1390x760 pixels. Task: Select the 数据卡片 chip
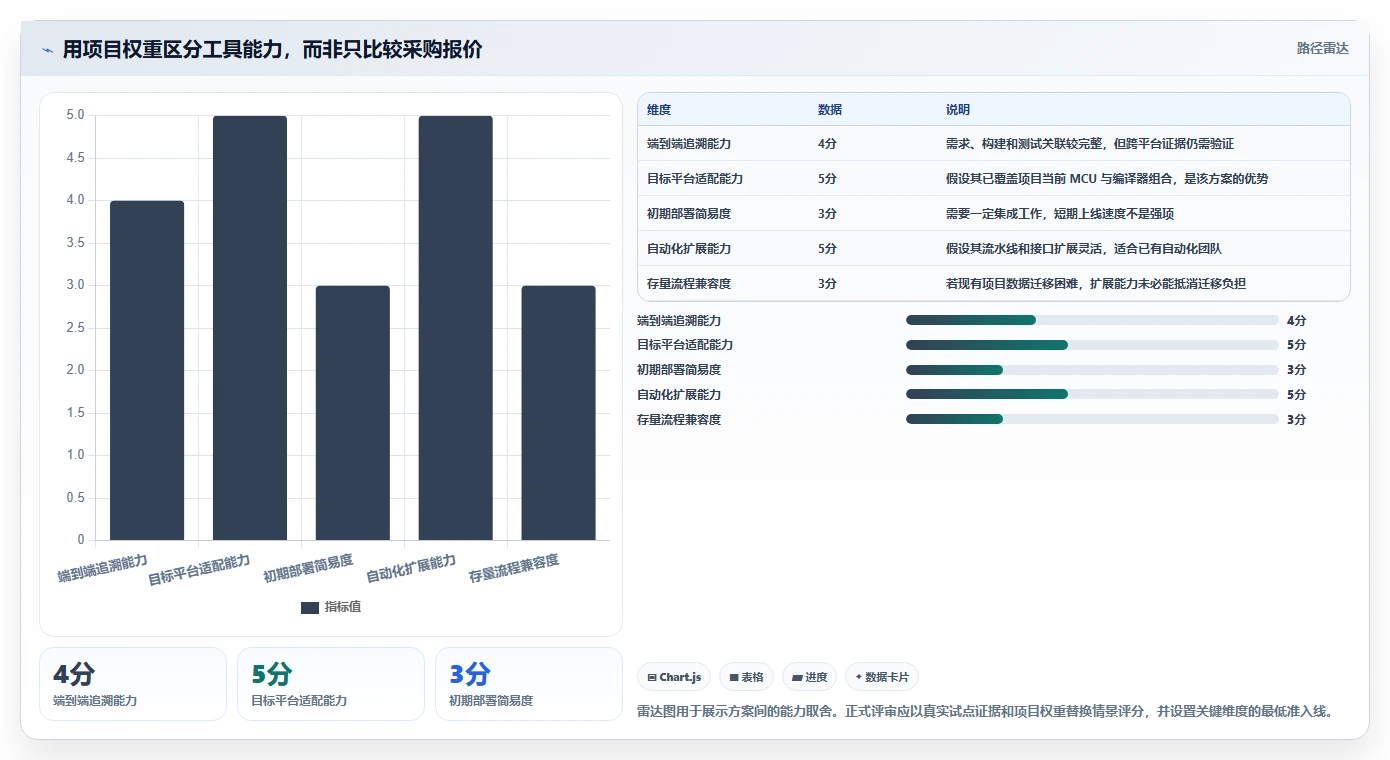pos(882,677)
